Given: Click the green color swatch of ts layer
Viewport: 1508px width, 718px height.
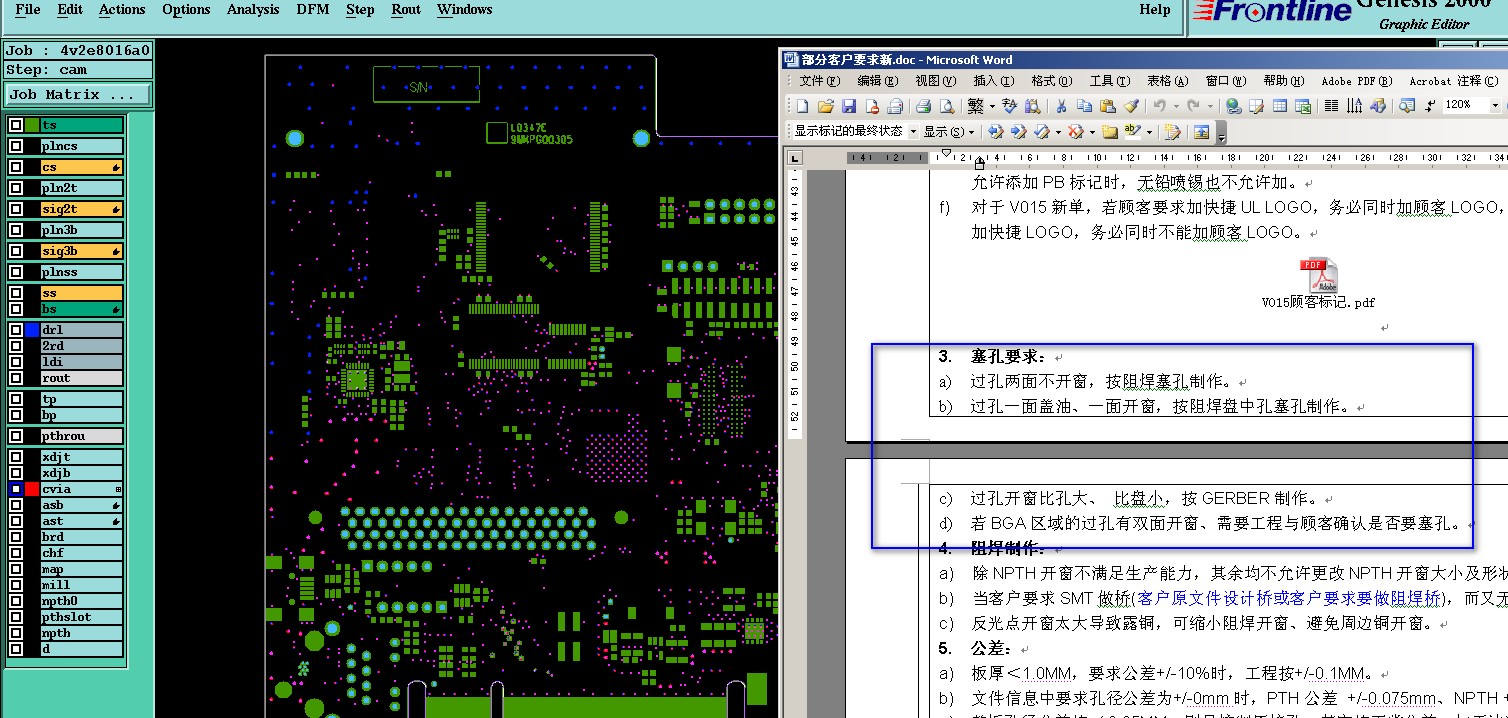Looking at the screenshot, I should tap(32, 125).
